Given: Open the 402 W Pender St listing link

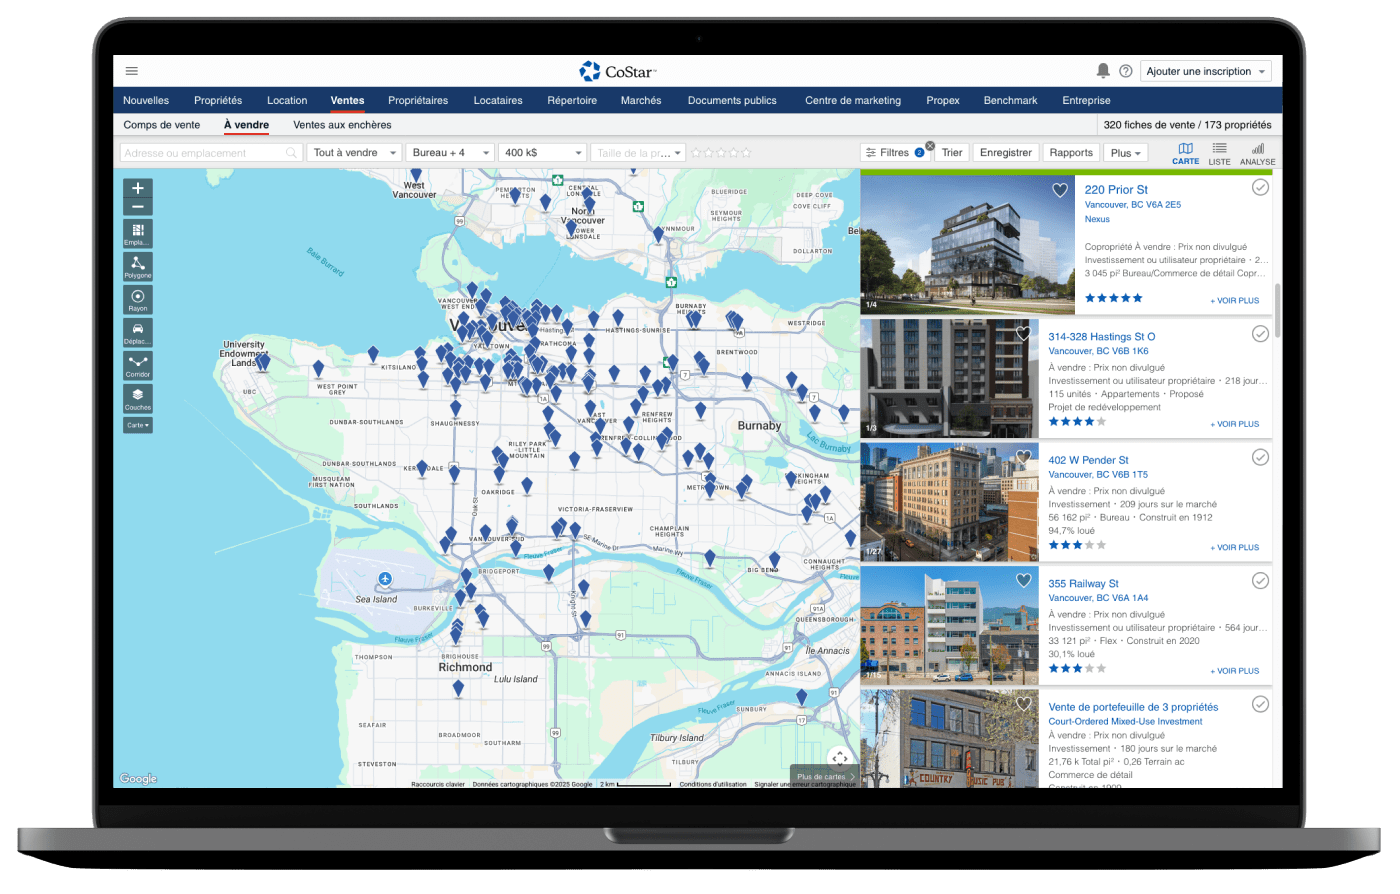Looking at the screenshot, I should (1088, 460).
